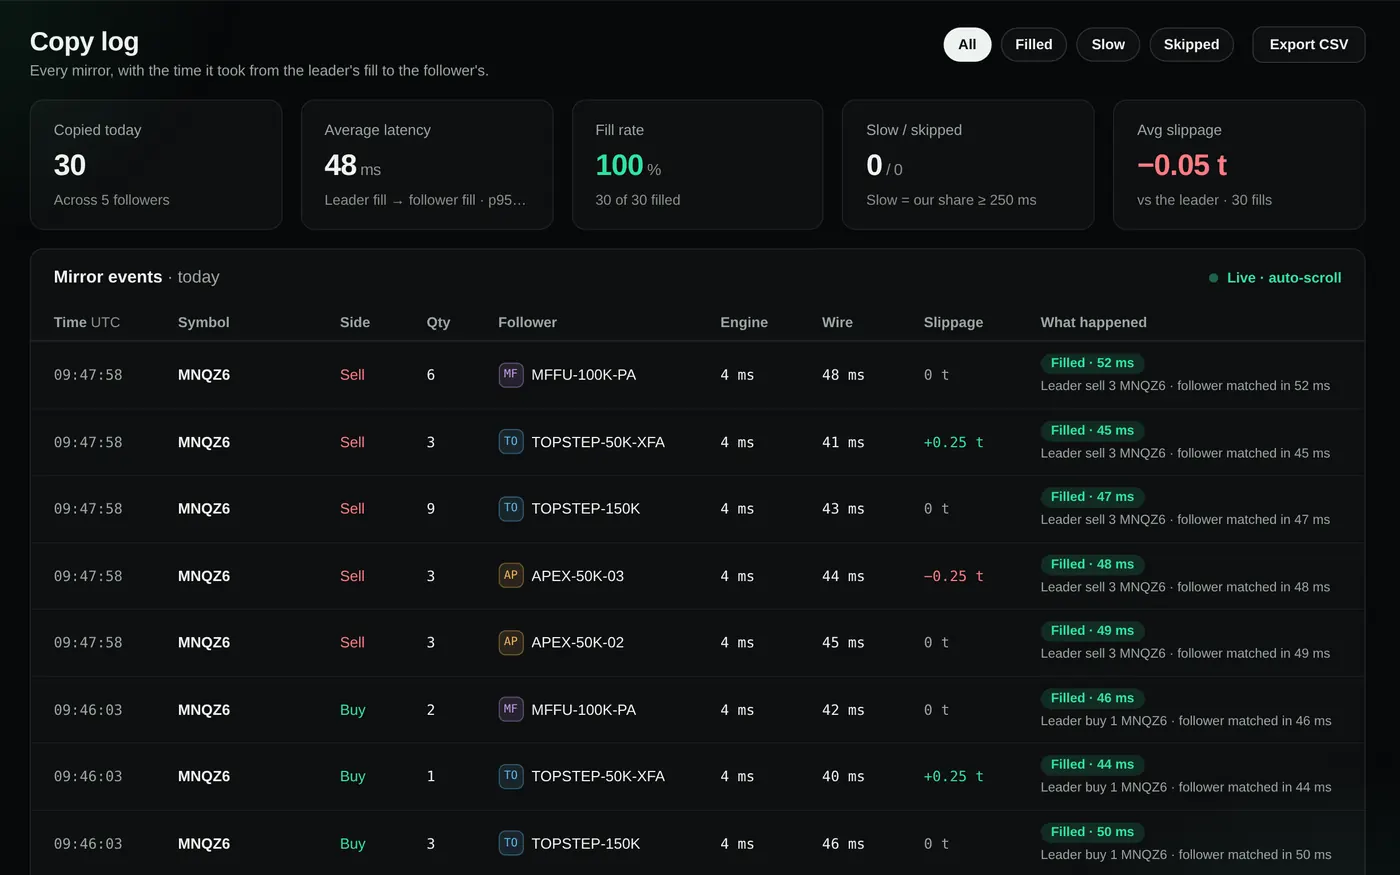The image size is (1400, 875).
Task: Open the Average latency card
Action: click(427, 165)
